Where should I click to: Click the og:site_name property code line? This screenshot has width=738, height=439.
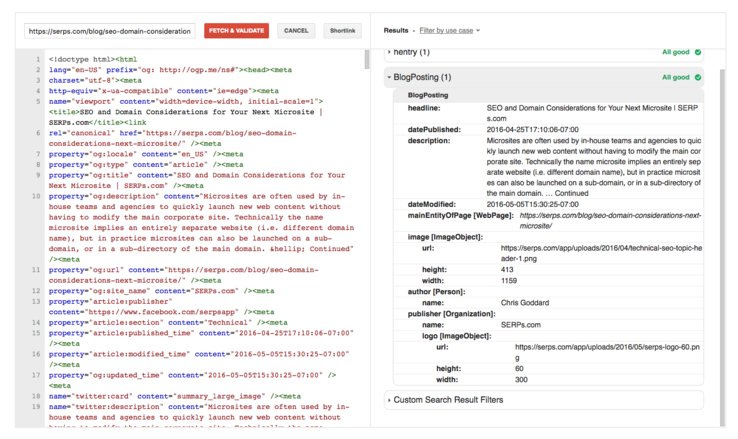click(x=161, y=291)
